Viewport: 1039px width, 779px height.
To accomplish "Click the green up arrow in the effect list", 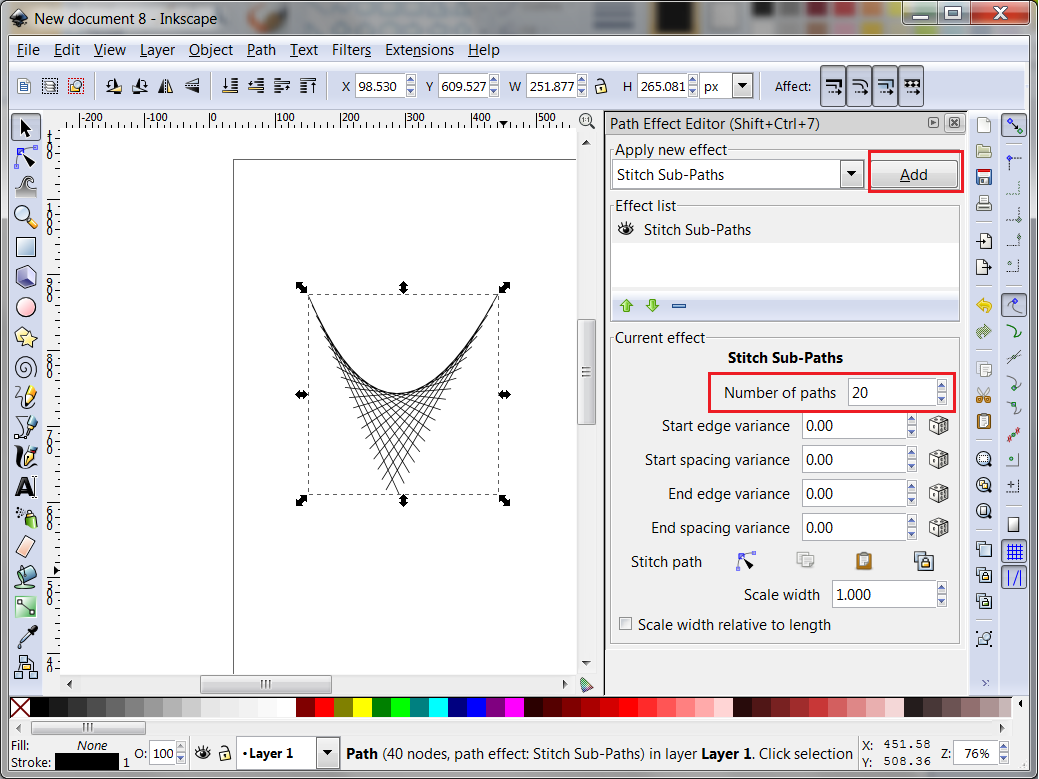I will 626,305.
